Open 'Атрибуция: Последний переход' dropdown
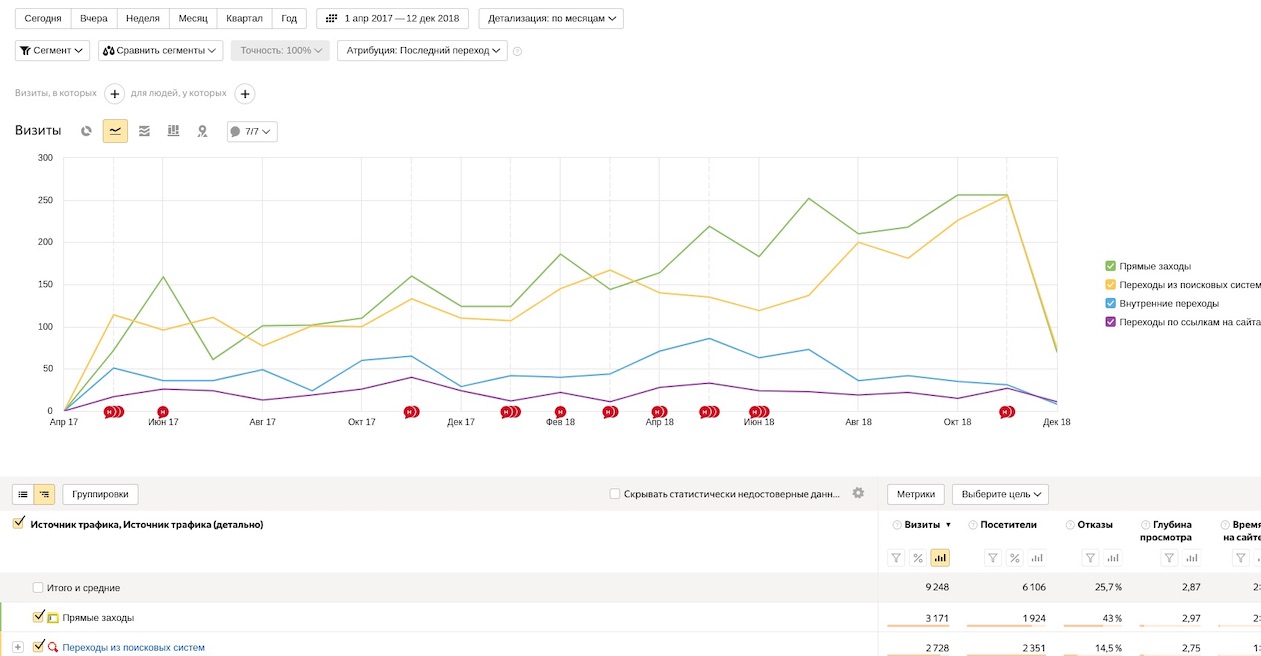The width and height of the screenshot is (1261, 656). 422,50
